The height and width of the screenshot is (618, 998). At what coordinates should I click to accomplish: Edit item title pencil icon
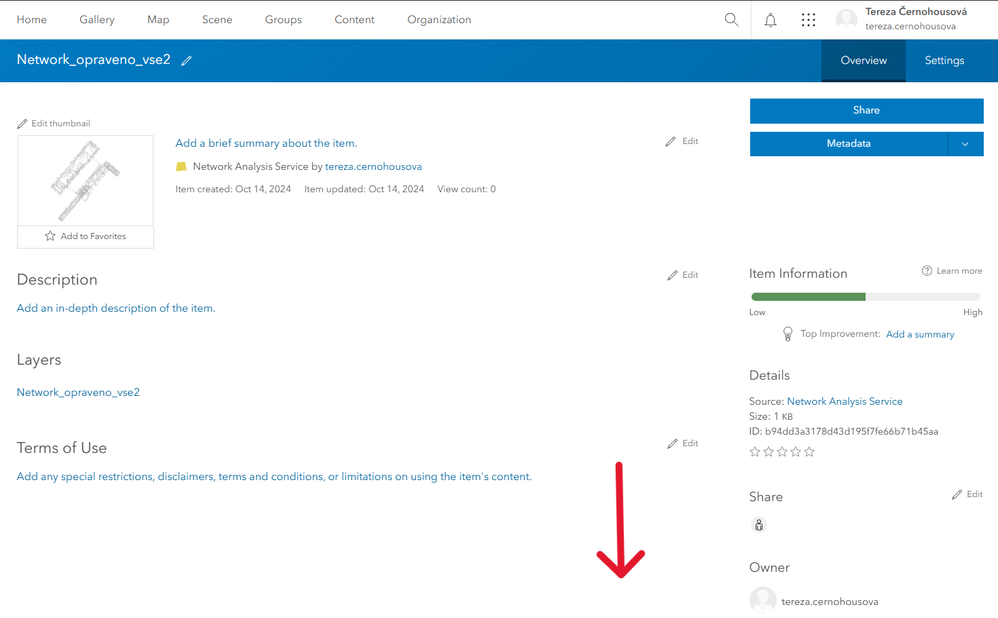186,60
